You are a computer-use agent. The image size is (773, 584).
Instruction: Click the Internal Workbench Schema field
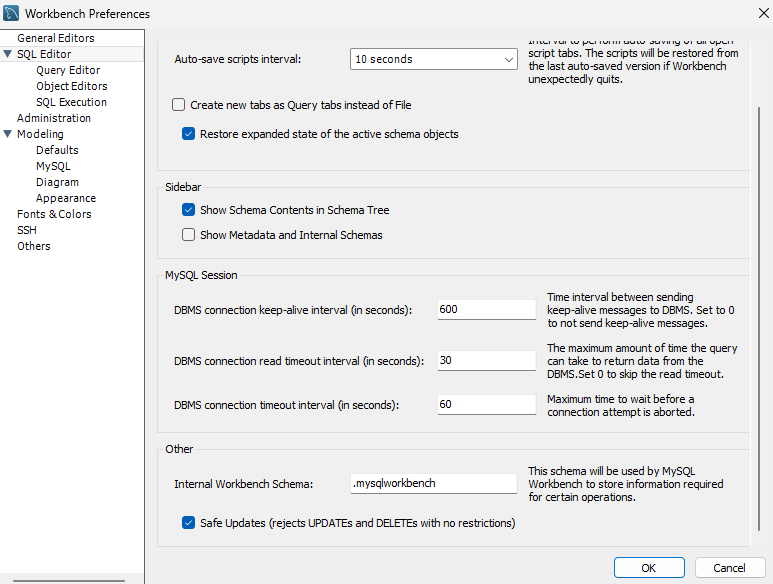(x=434, y=483)
